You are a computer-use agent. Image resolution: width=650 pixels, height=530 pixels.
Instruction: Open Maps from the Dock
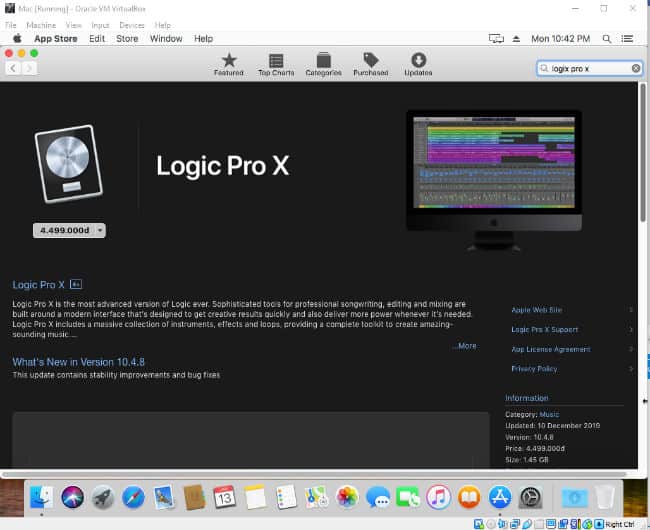(x=316, y=497)
